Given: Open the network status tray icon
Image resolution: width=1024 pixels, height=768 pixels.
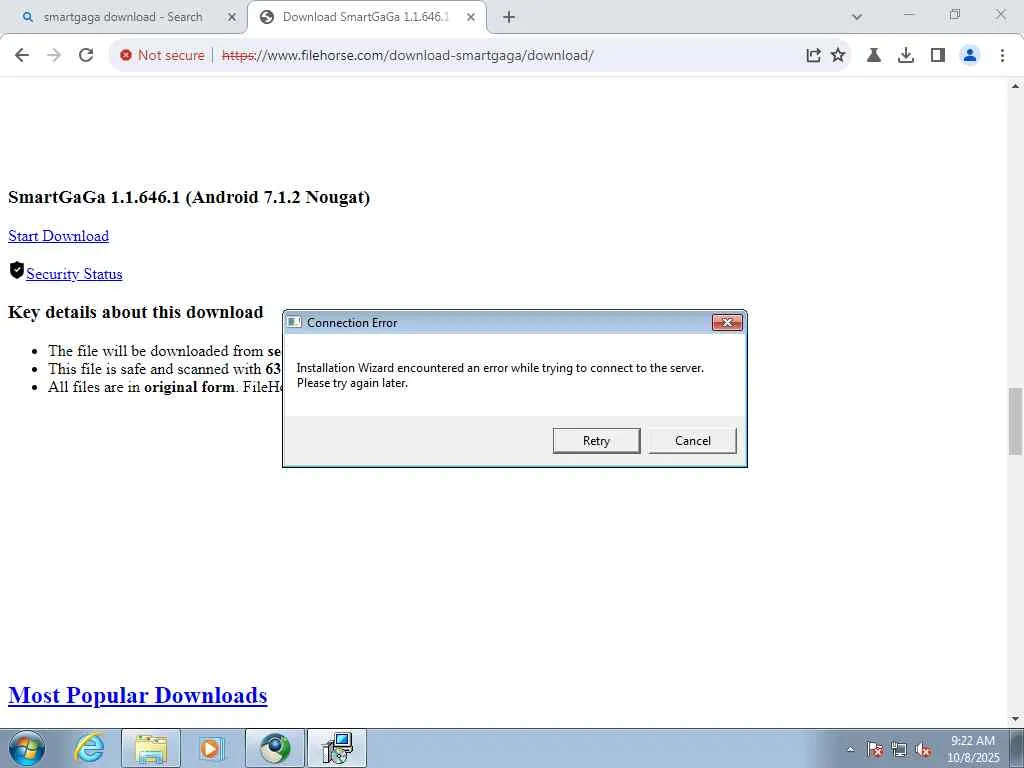Looking at the screenshot, I should (899, 750).
